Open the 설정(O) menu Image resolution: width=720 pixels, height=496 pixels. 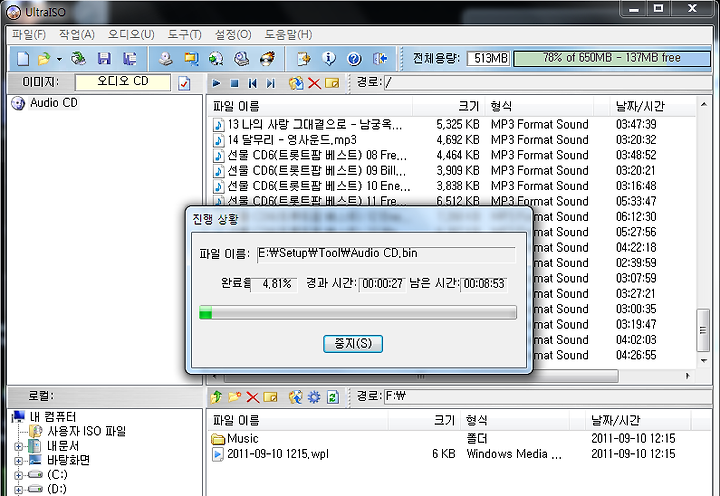(233, 34)
